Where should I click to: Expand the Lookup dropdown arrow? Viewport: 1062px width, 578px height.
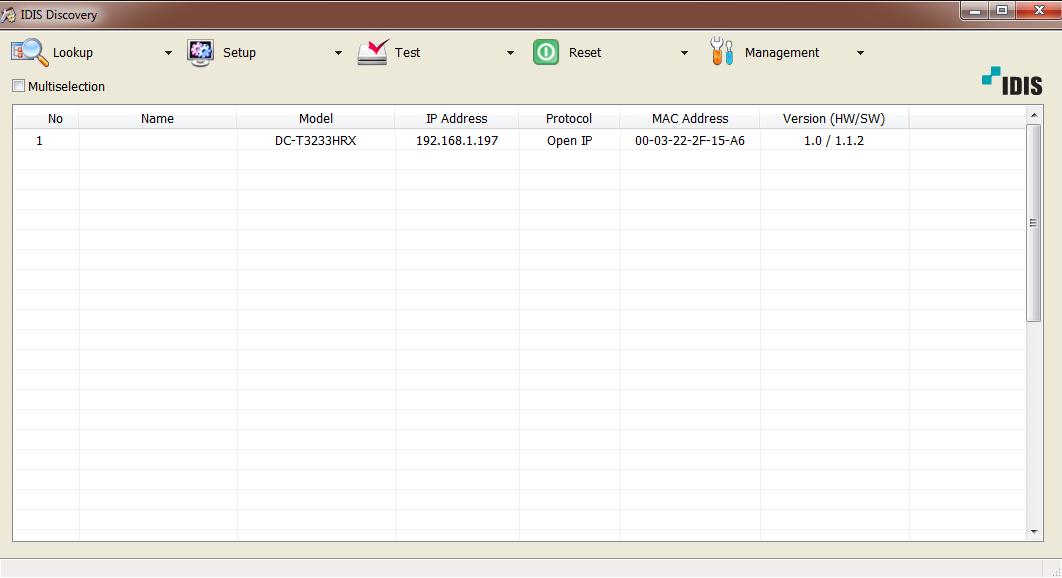click(x=168, y=53)
